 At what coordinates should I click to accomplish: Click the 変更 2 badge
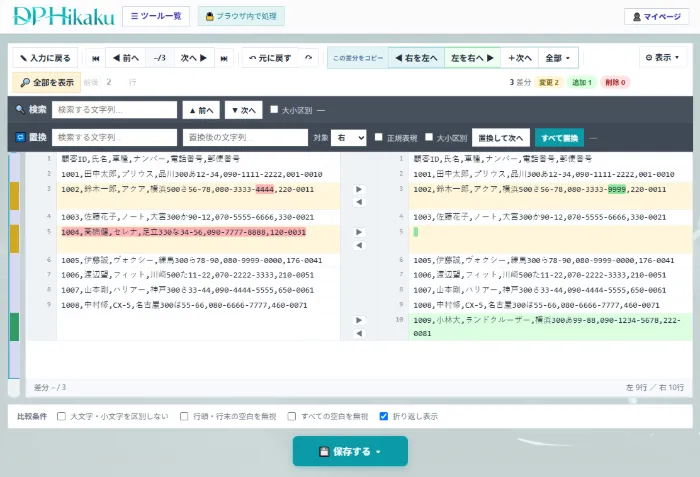(549, 82)
